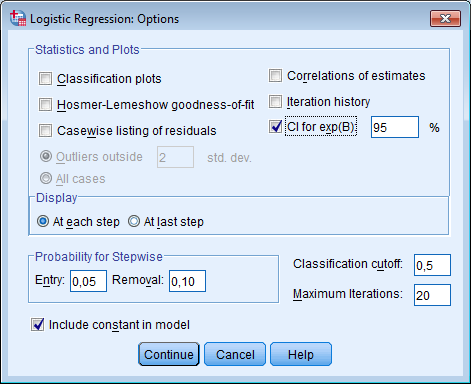The height and width of the screenshot is (385, 471).
Task: Open Help for logistic regression options
Action: (x=301, y=354)
